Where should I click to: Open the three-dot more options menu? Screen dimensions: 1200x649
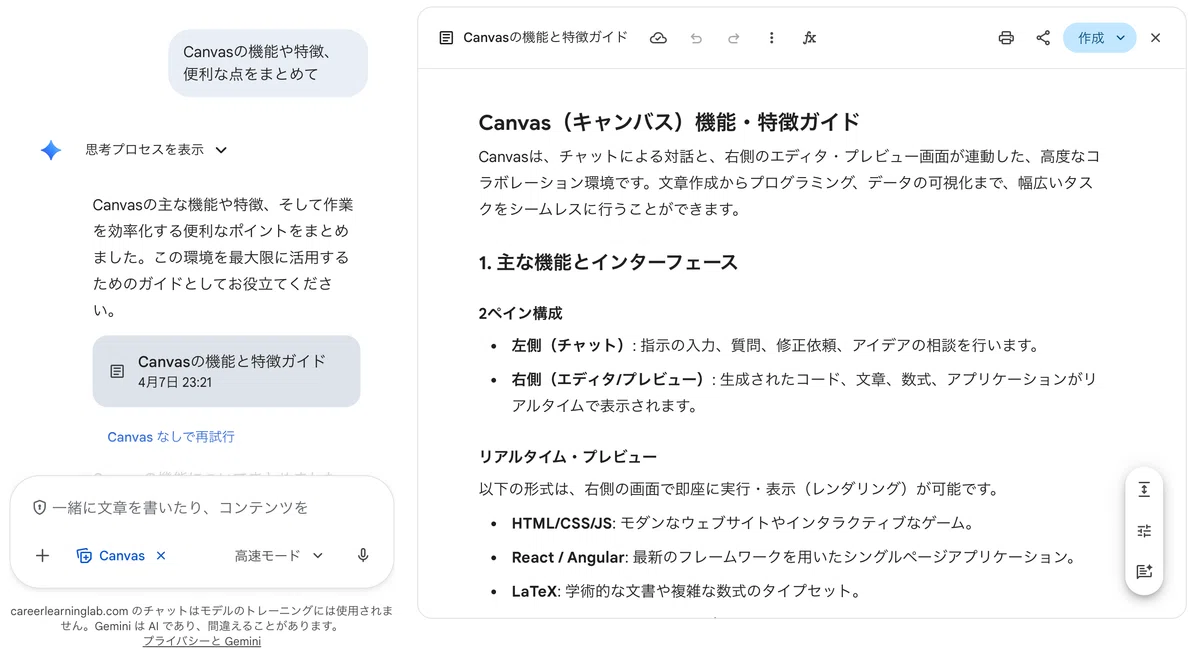pos(771,38)
